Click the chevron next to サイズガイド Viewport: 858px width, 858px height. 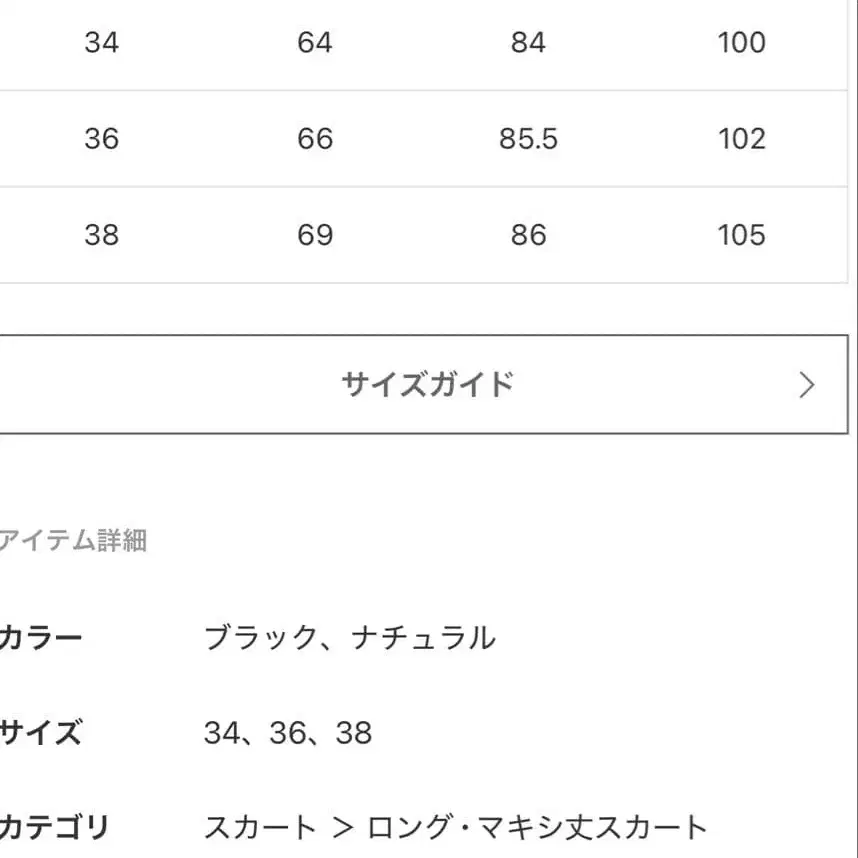806,383
